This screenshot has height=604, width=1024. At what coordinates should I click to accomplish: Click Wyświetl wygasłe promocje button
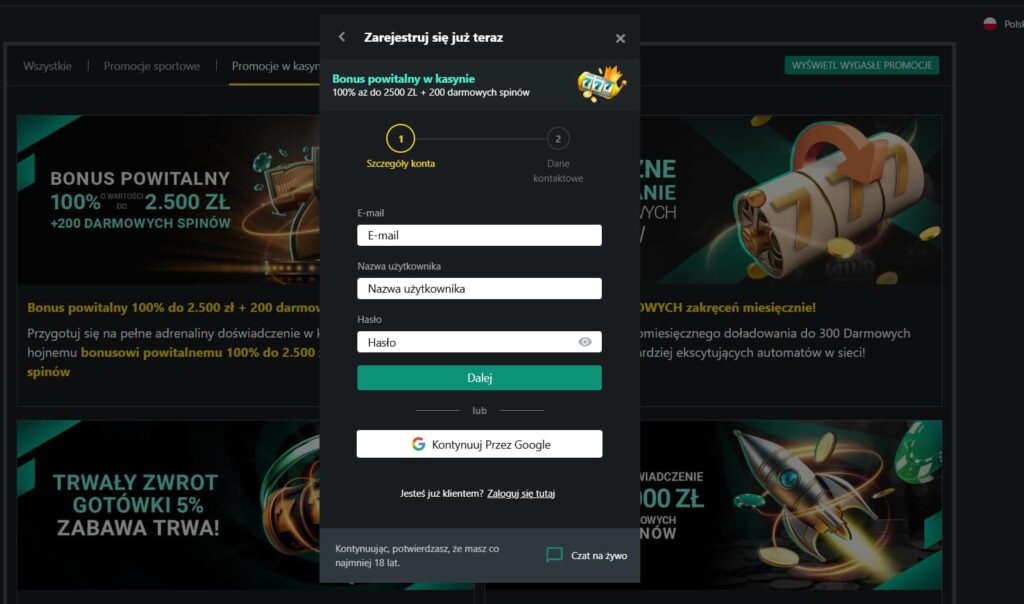tap(862, 65)
